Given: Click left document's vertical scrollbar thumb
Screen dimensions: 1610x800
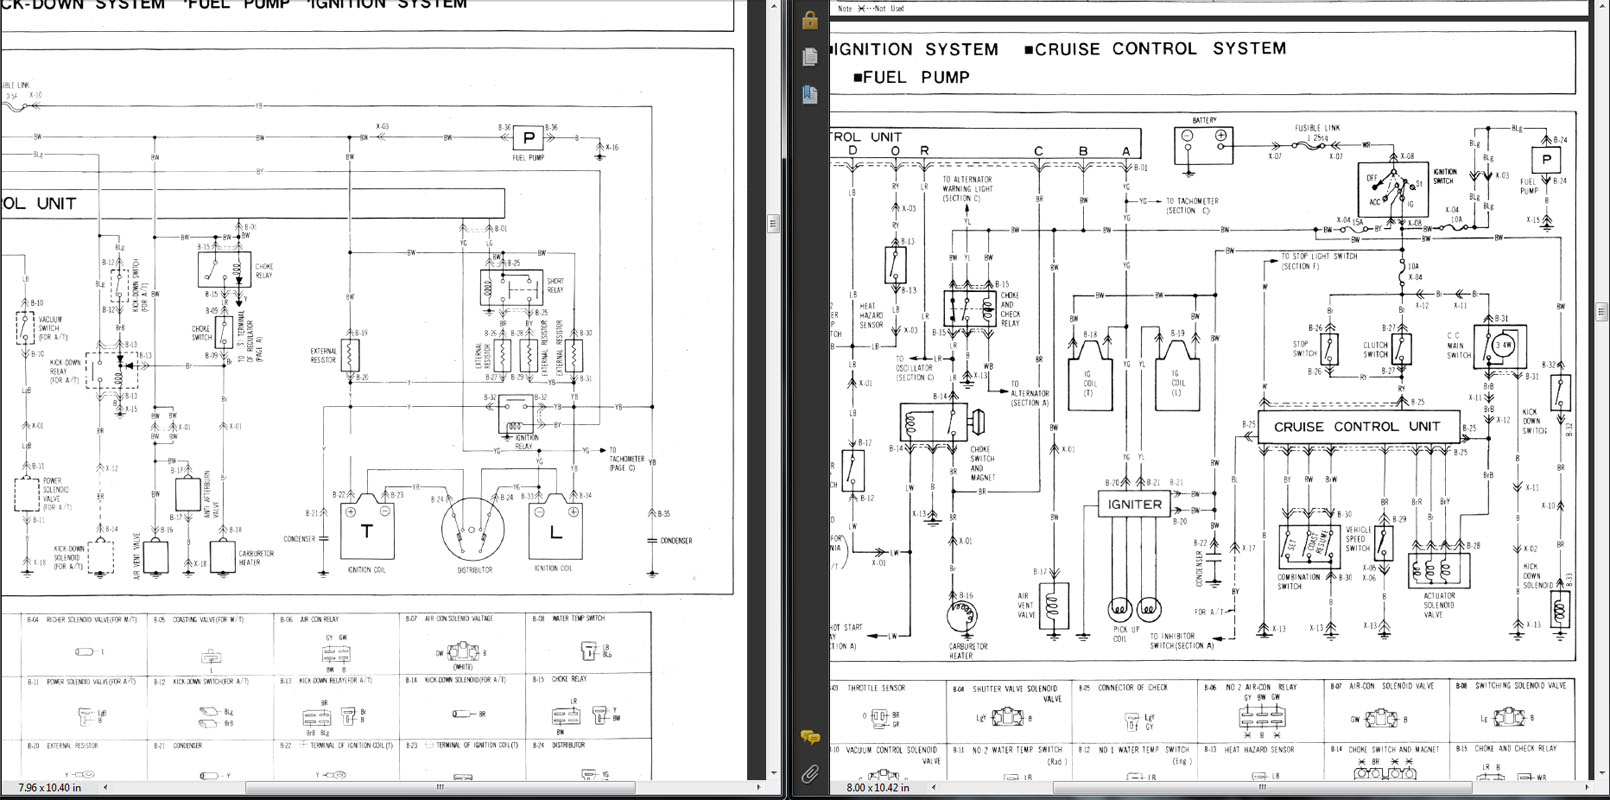Looking at the screenshot, I should click(x=773, y=224).
